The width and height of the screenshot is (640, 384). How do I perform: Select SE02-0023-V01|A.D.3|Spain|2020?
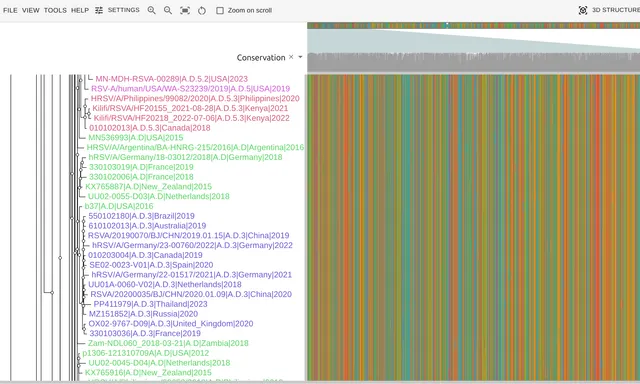click(x=151, y=265)
